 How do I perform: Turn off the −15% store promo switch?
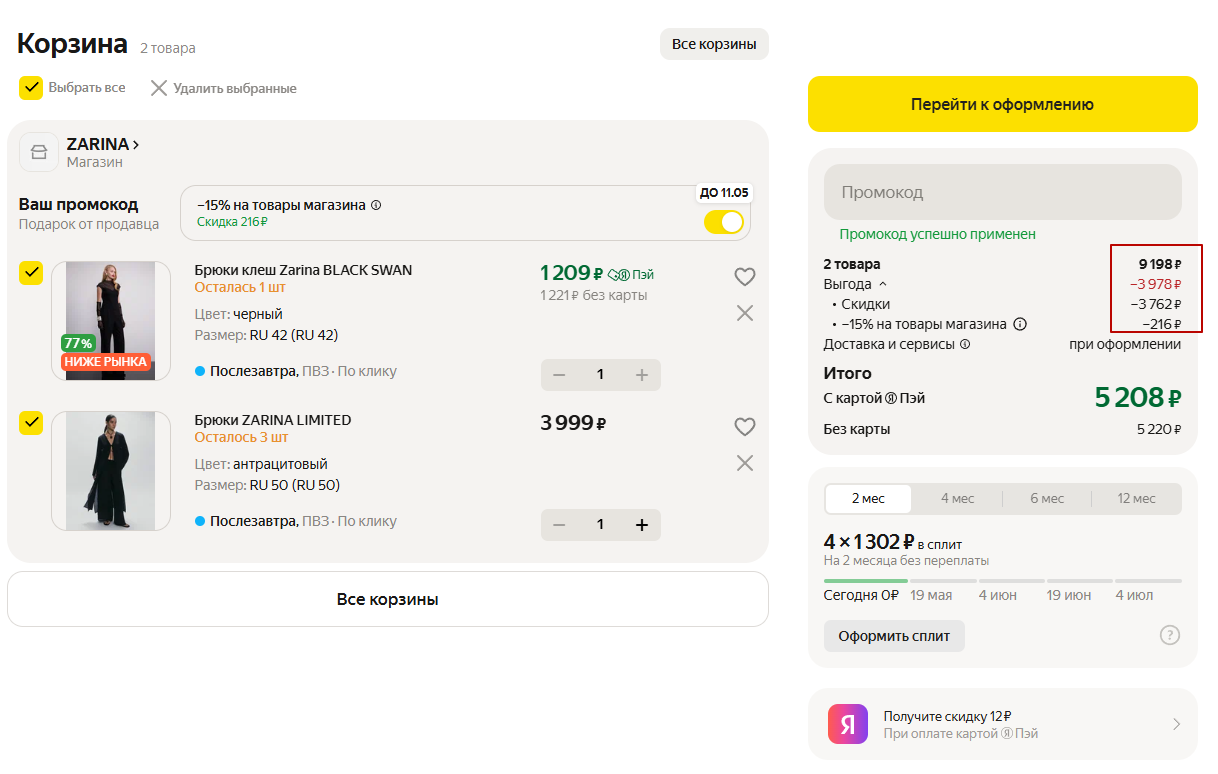724,222
